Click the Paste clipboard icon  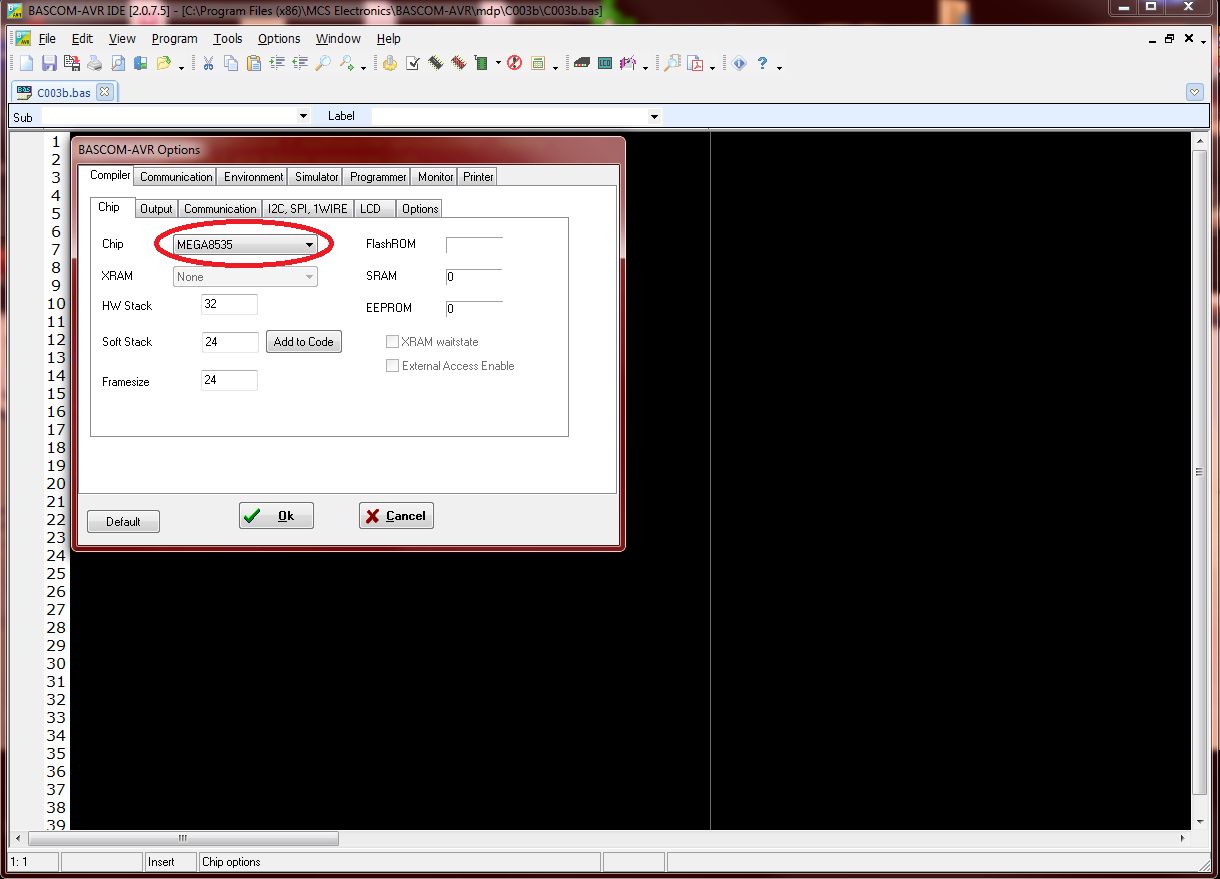[x=254, y=64]
